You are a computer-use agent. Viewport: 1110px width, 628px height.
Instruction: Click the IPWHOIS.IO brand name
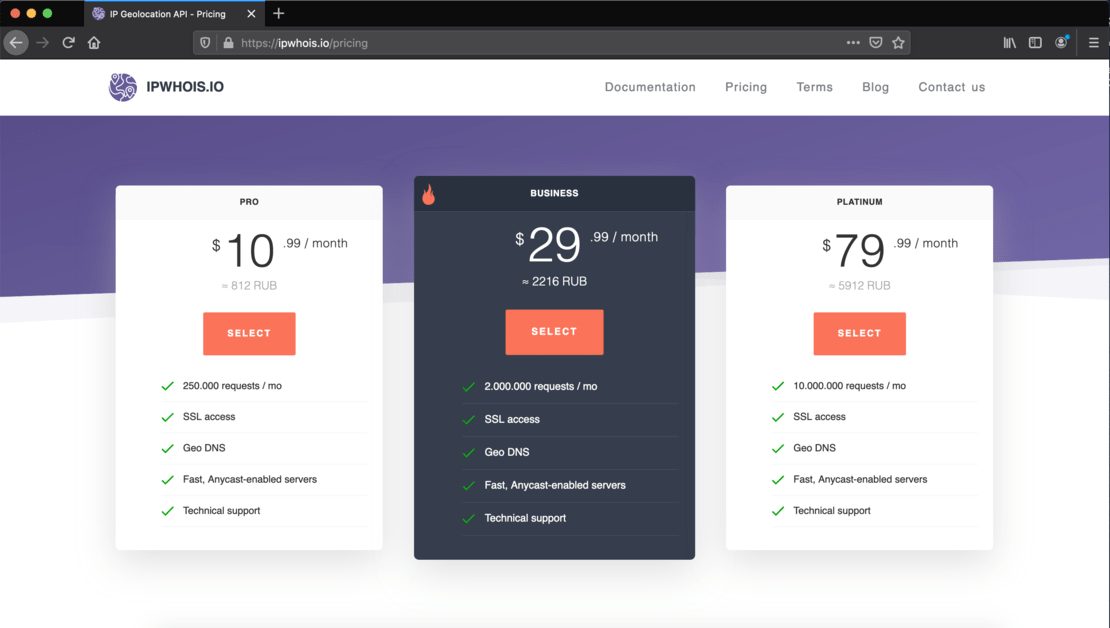(x=185, y=86)
